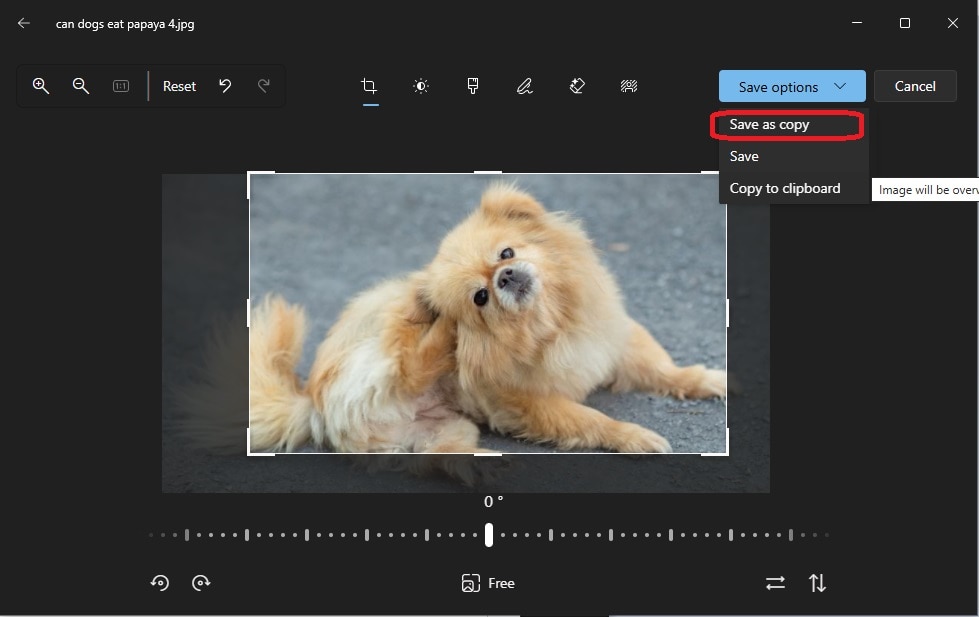Image resolution: width=979 pixels, height=617 pixels.
Task: Show image at actual 1:1 size
Action: click(x=121, y=86)
